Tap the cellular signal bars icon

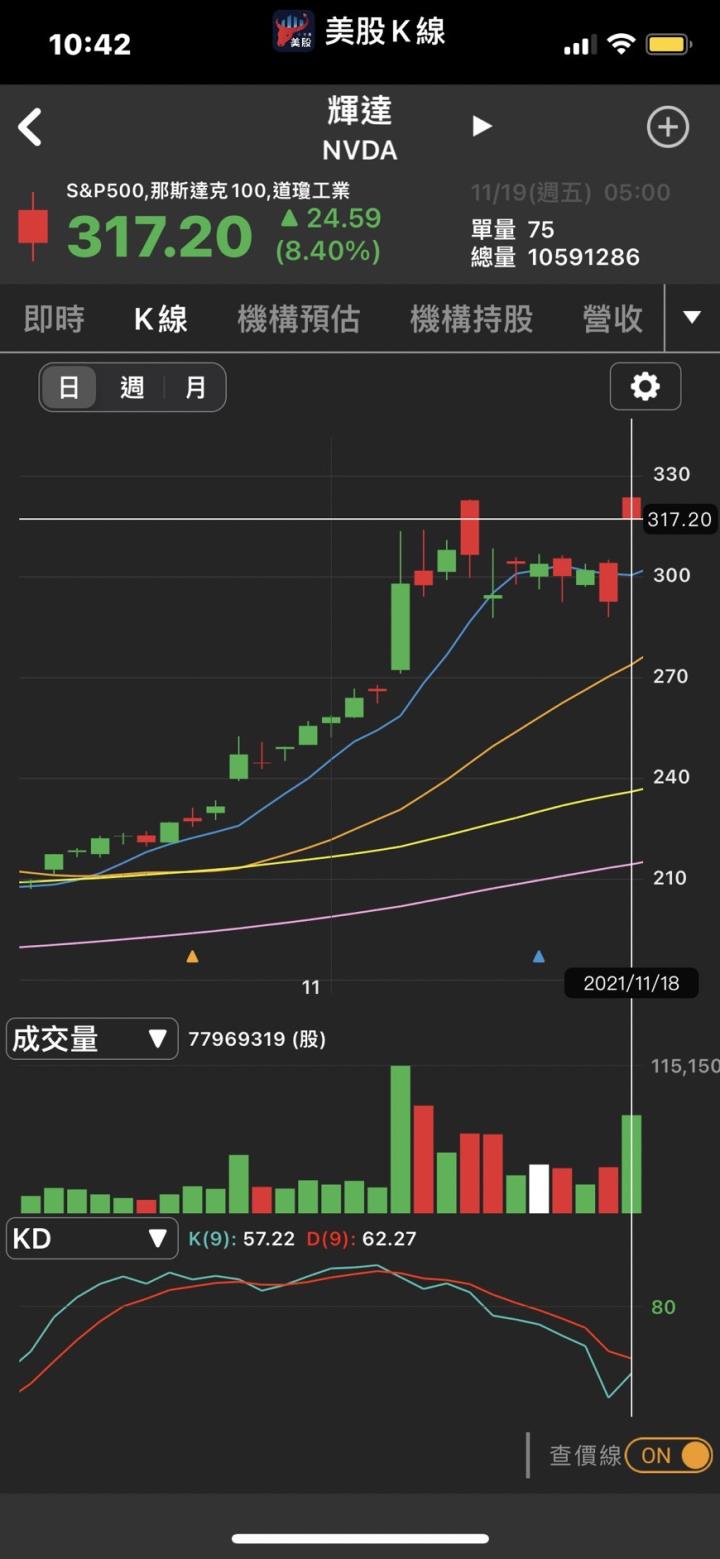tap(579, 45)
